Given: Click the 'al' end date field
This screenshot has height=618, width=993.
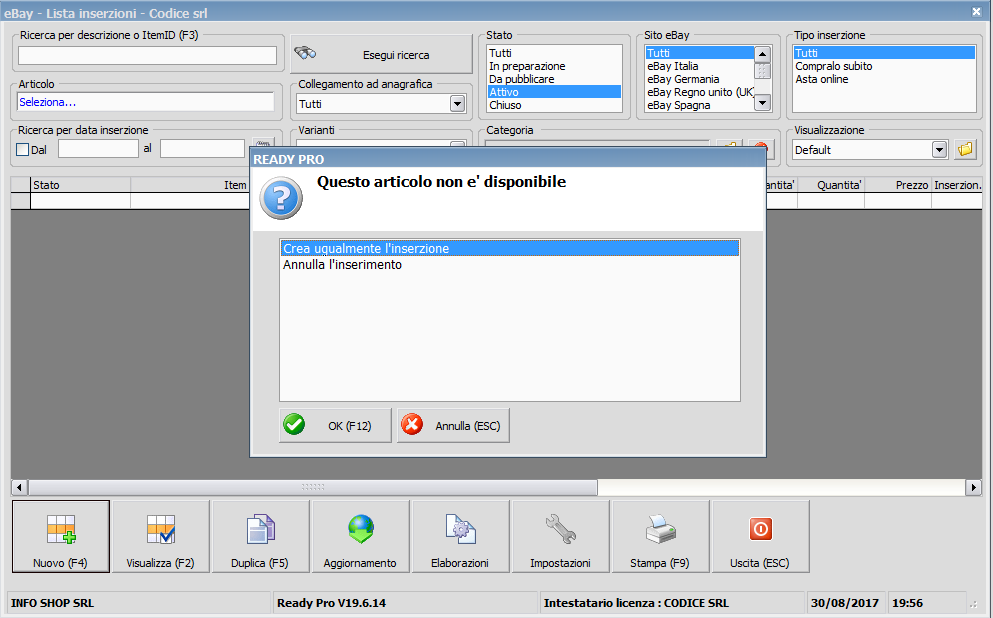Looking at the screenshot, I should pyautogui.click(x=203, y=149).
